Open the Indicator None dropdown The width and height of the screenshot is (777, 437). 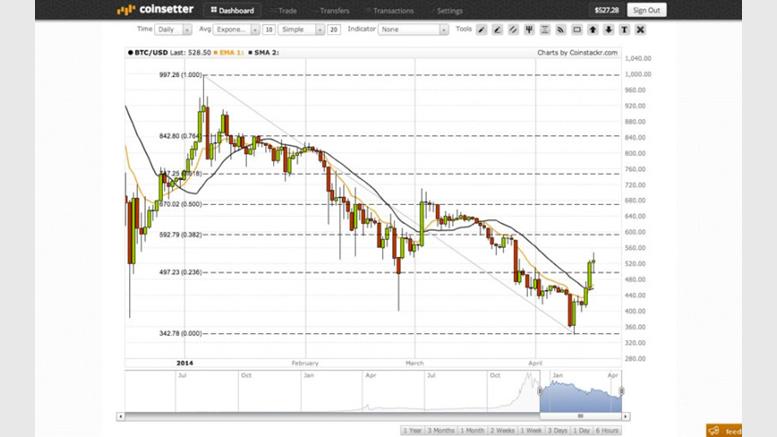pyautogui.click(x=413, y=30)
